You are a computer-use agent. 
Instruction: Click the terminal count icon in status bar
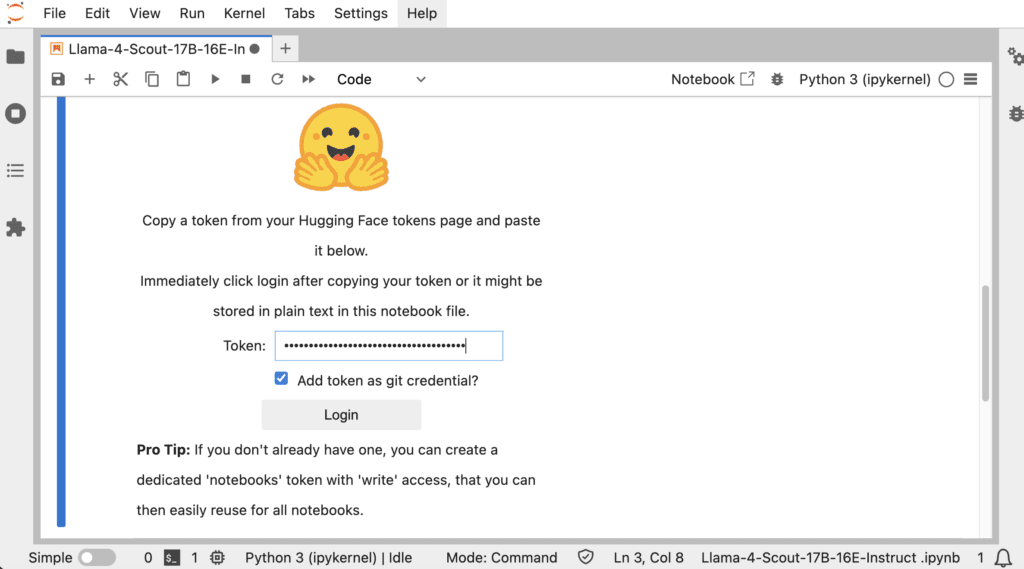coord(172,558)
